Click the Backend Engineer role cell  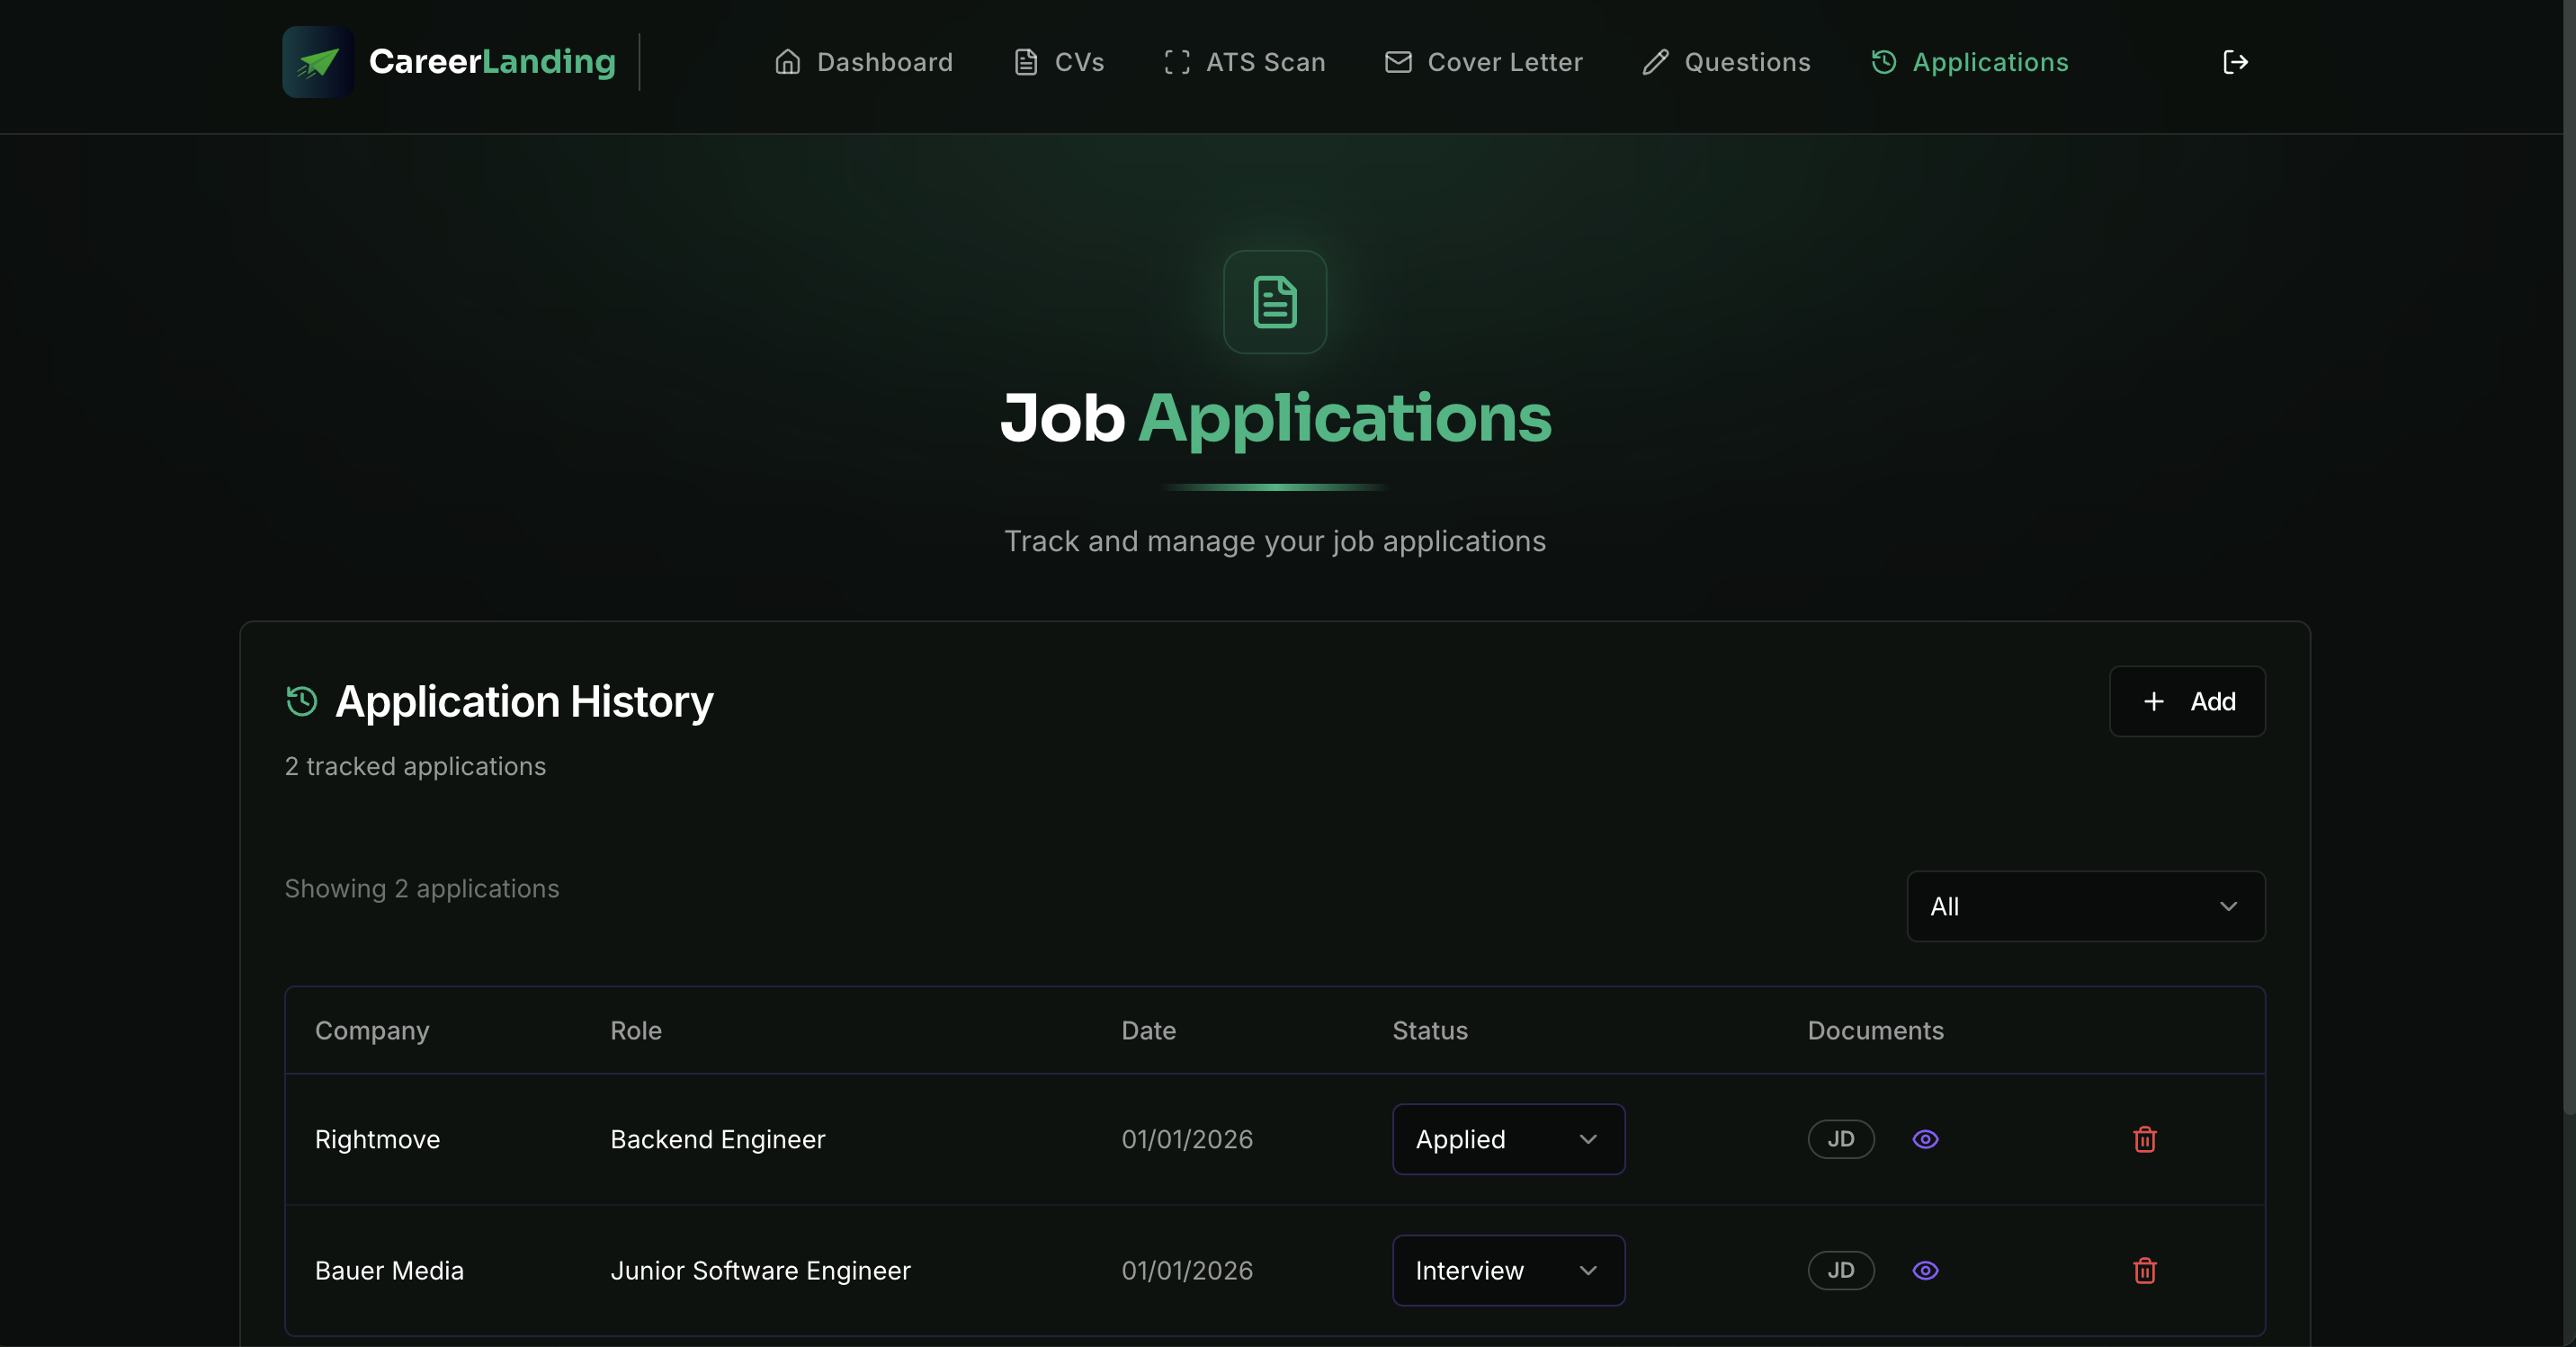[717, 1139]
